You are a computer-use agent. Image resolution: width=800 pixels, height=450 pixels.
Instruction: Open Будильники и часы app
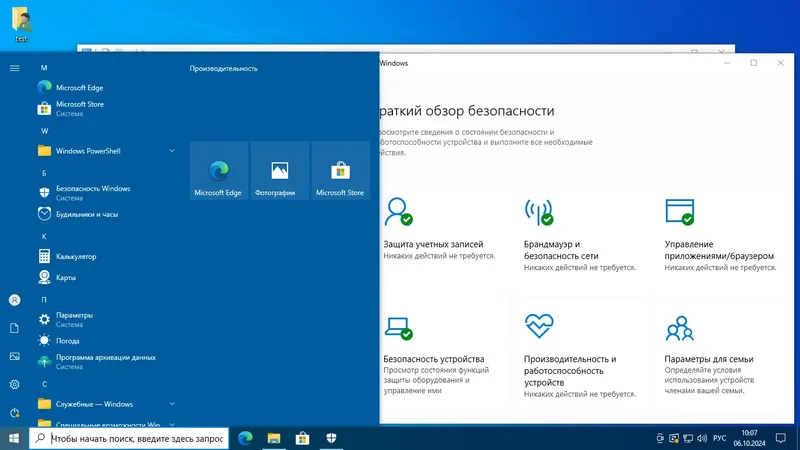tap(106, 214)
